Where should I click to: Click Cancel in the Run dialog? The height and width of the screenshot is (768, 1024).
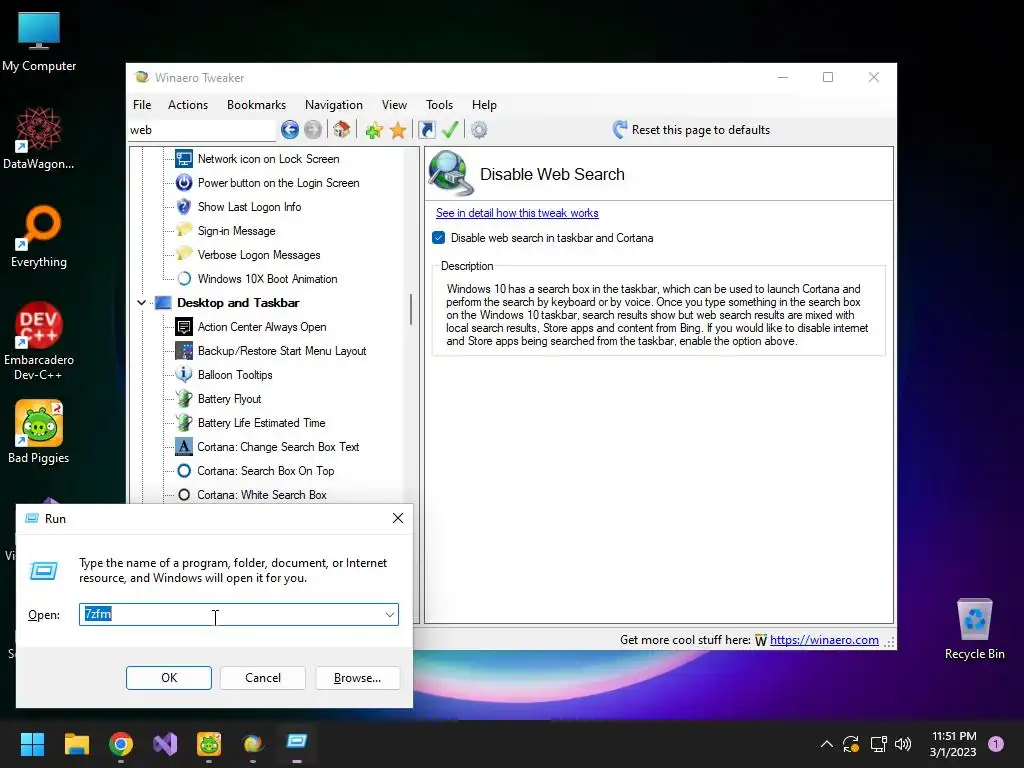click(263, 678)
